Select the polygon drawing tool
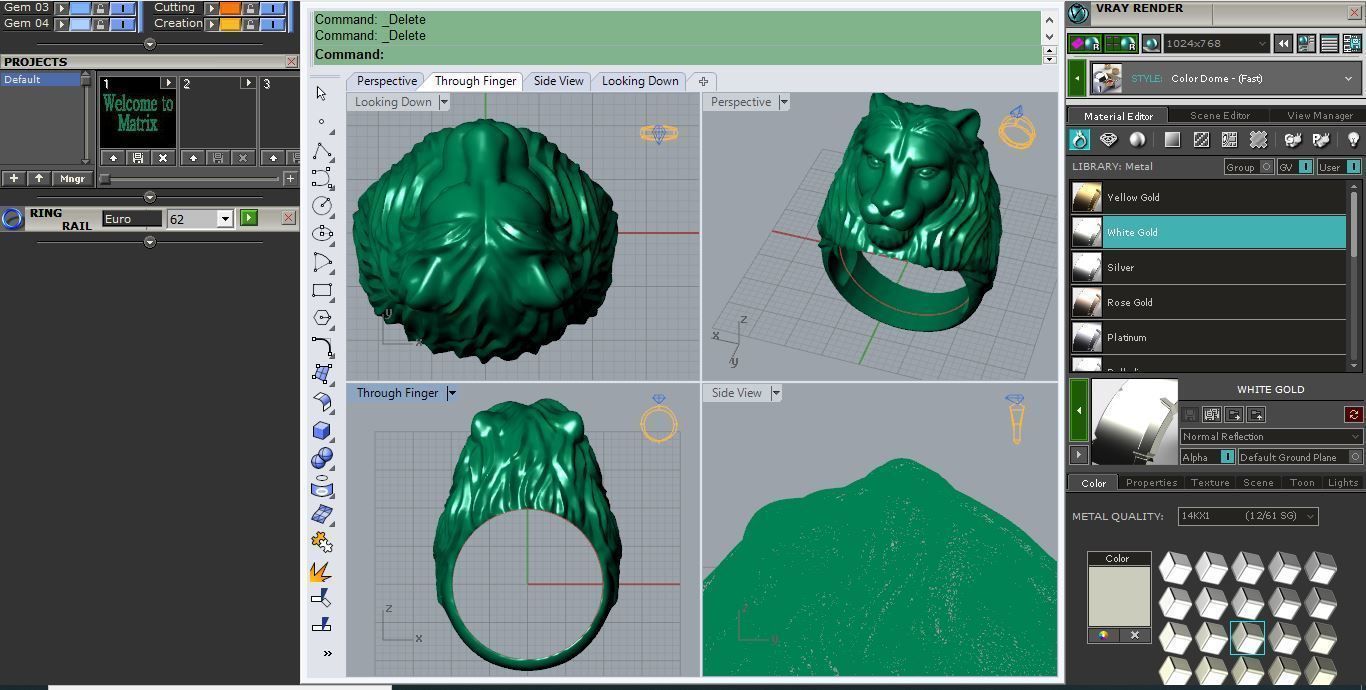The image size is (1366, 690). pos(322,318)
